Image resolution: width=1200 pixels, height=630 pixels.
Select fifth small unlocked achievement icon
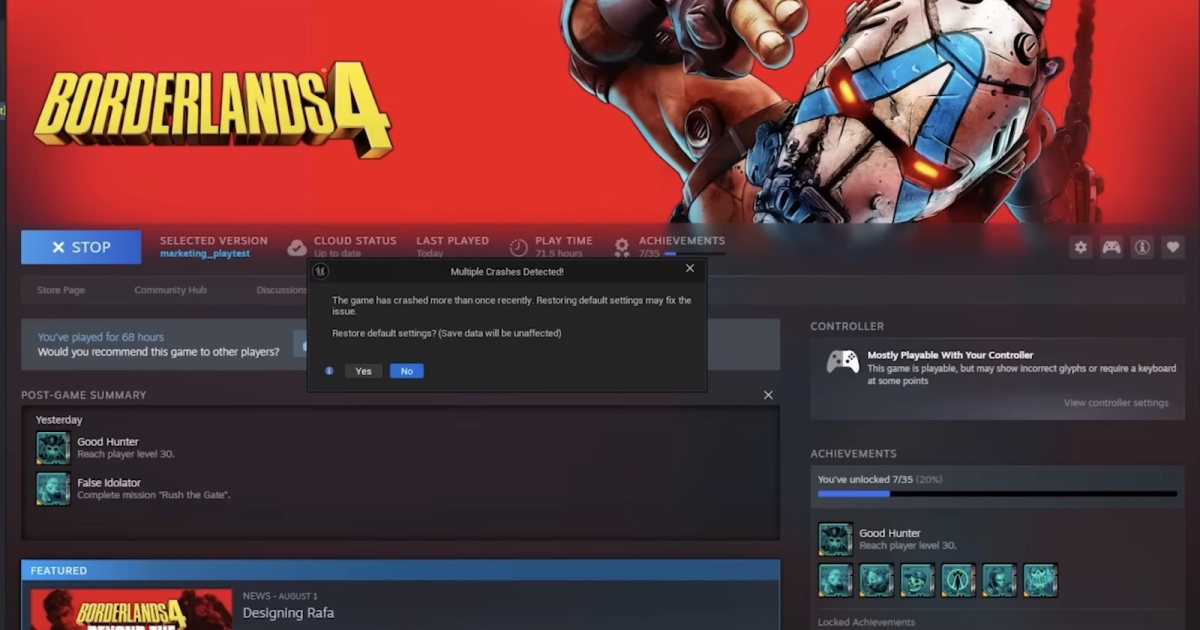pos(999,580)
